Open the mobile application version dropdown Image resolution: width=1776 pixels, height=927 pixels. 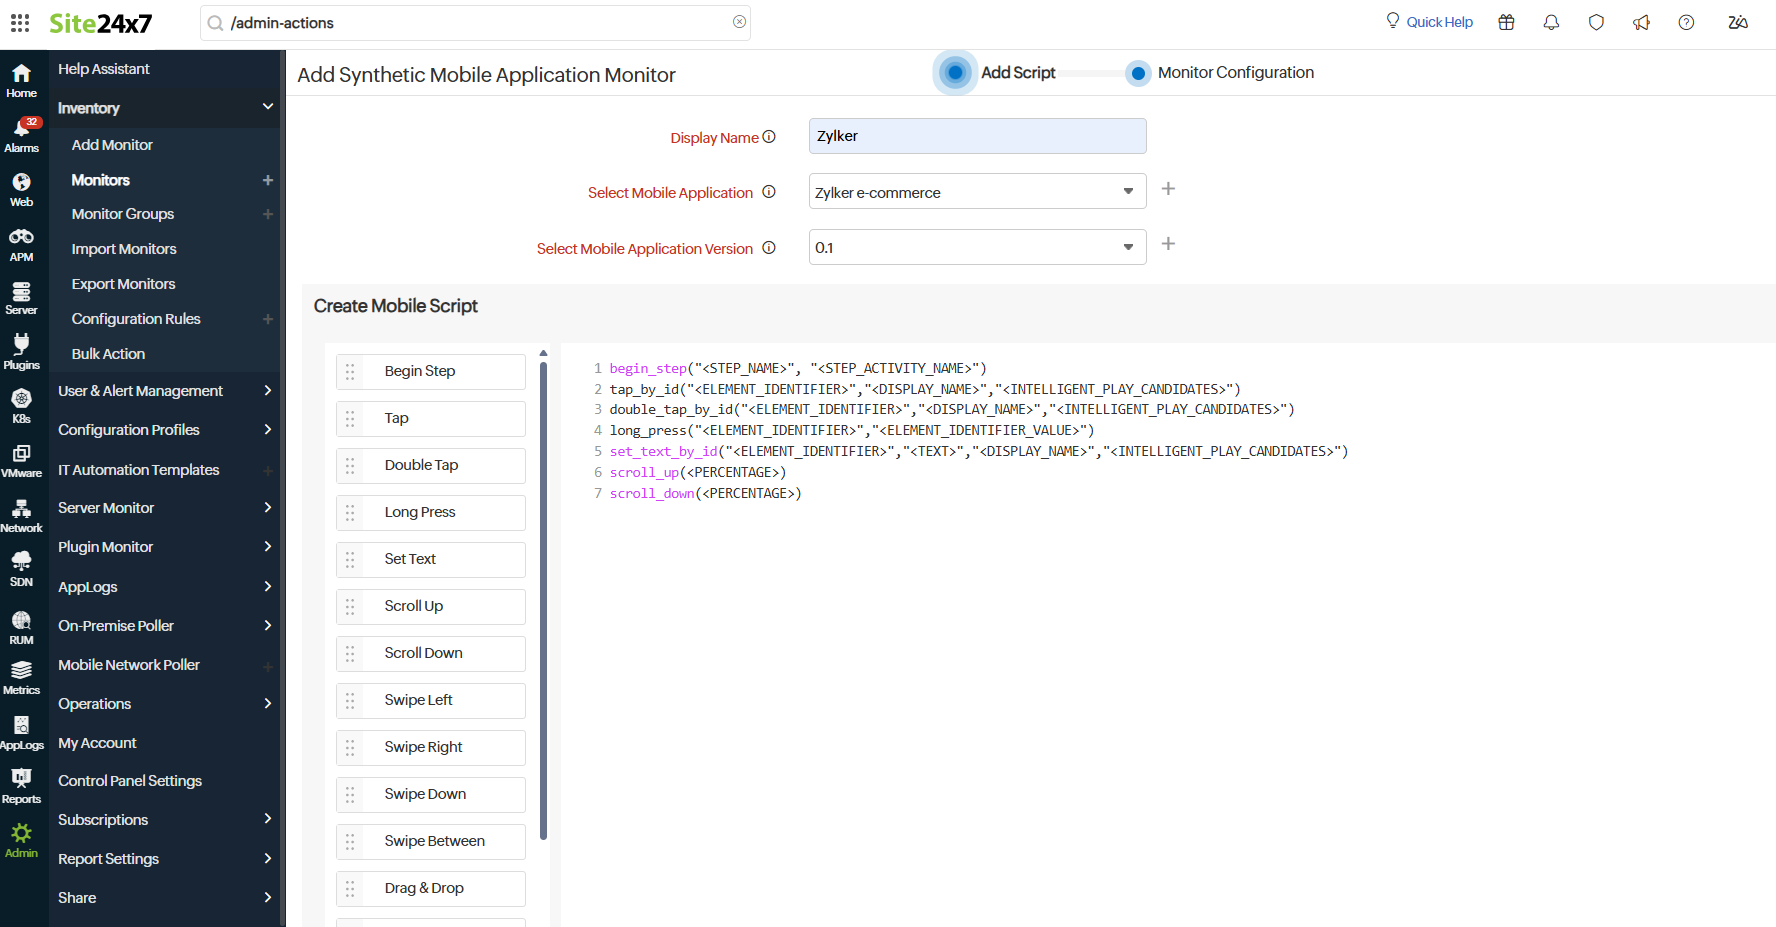coord(977,247)
